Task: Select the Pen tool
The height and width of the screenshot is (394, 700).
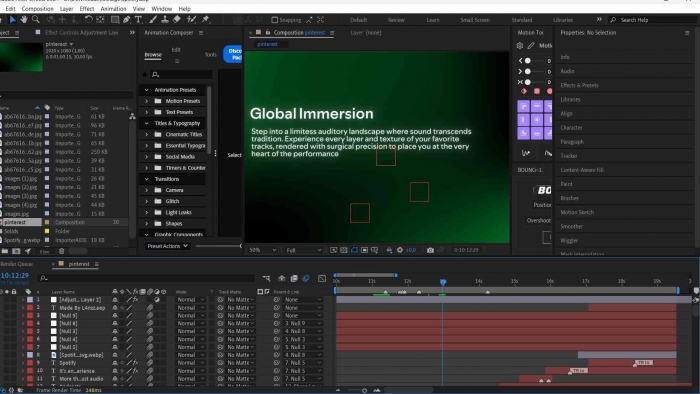Action: 127,20
